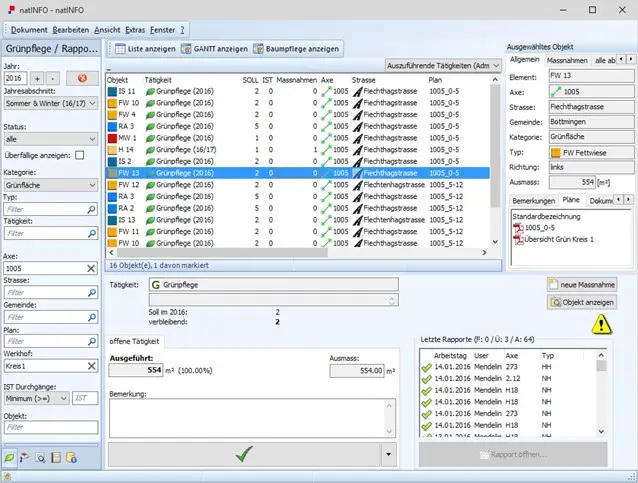
Task: Open the PDF Übersicht Grün Kreis 1
Action: pos(553,240)
